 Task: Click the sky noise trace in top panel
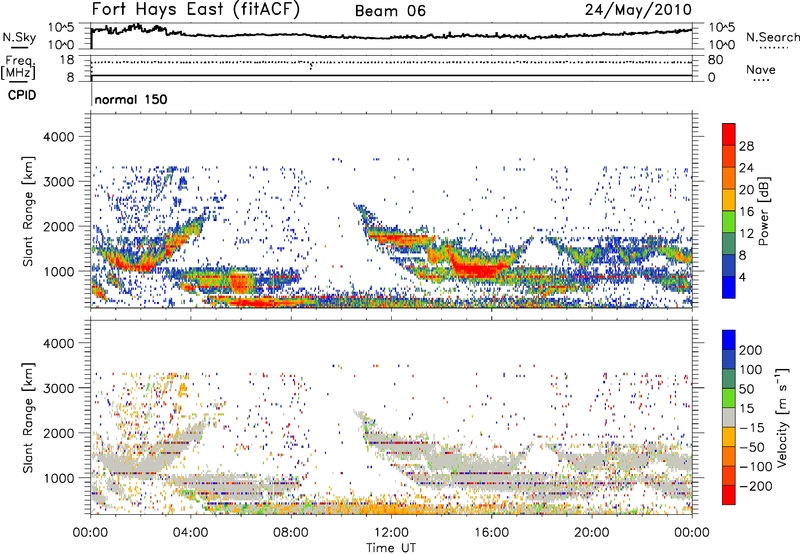point(391,35)
